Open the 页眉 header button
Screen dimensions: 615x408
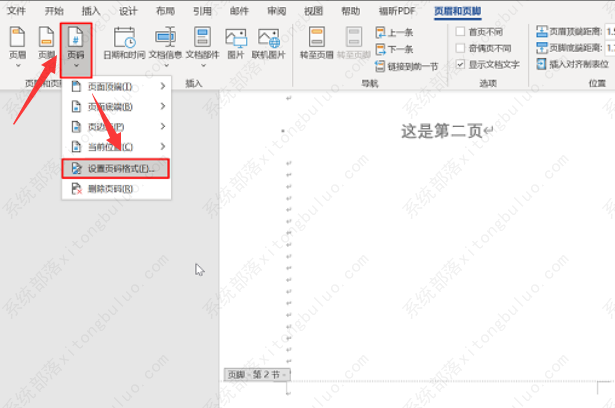coord(17,45)
